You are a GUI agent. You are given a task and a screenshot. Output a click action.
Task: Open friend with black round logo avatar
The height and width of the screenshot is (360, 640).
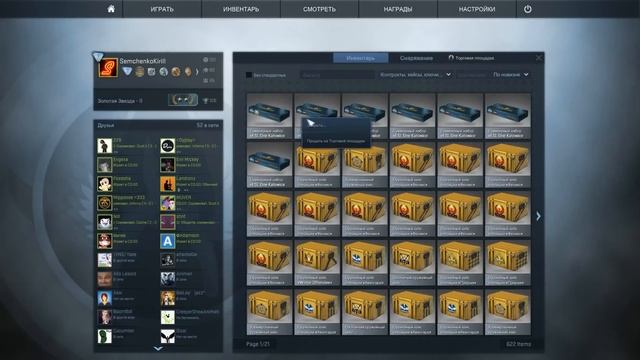tap(167, 146)
